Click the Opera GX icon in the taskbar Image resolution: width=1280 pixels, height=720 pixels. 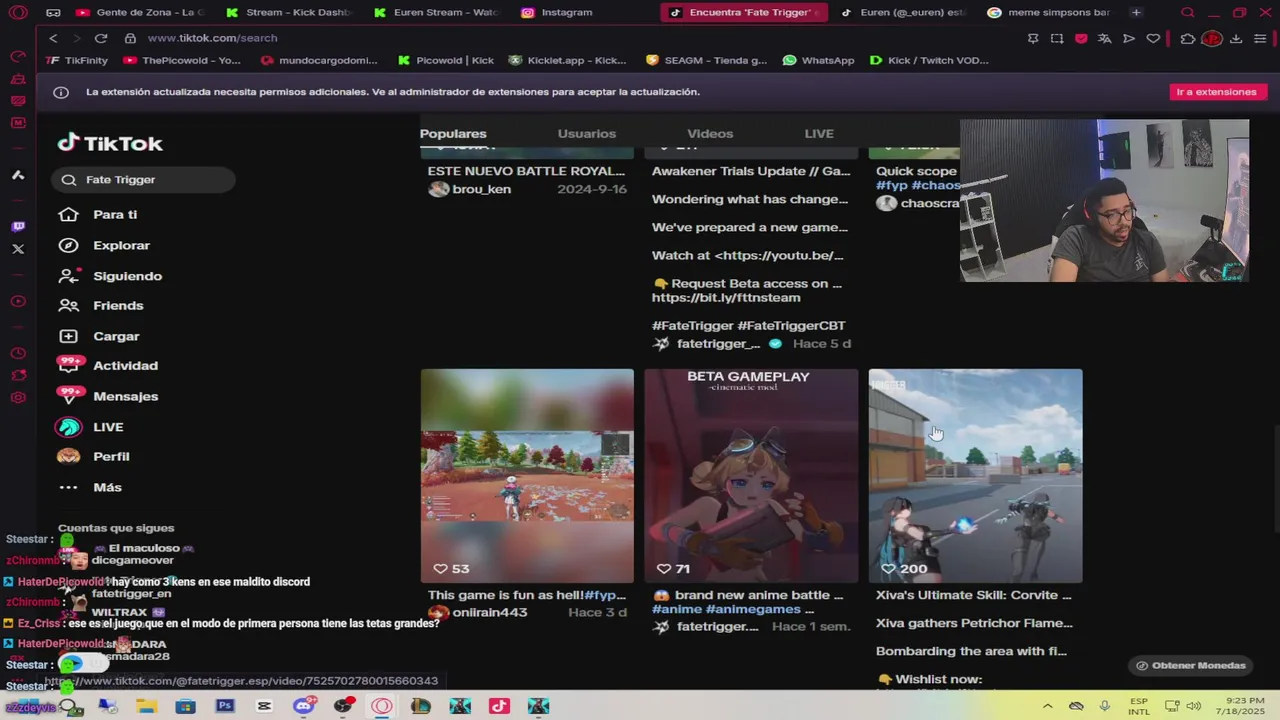(381, 706)
